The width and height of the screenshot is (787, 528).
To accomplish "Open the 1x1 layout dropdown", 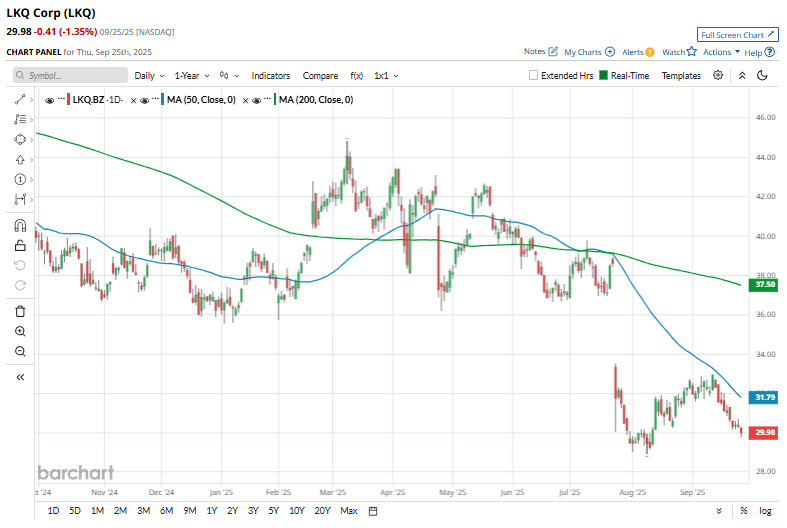I will click(x=386, y=75).
